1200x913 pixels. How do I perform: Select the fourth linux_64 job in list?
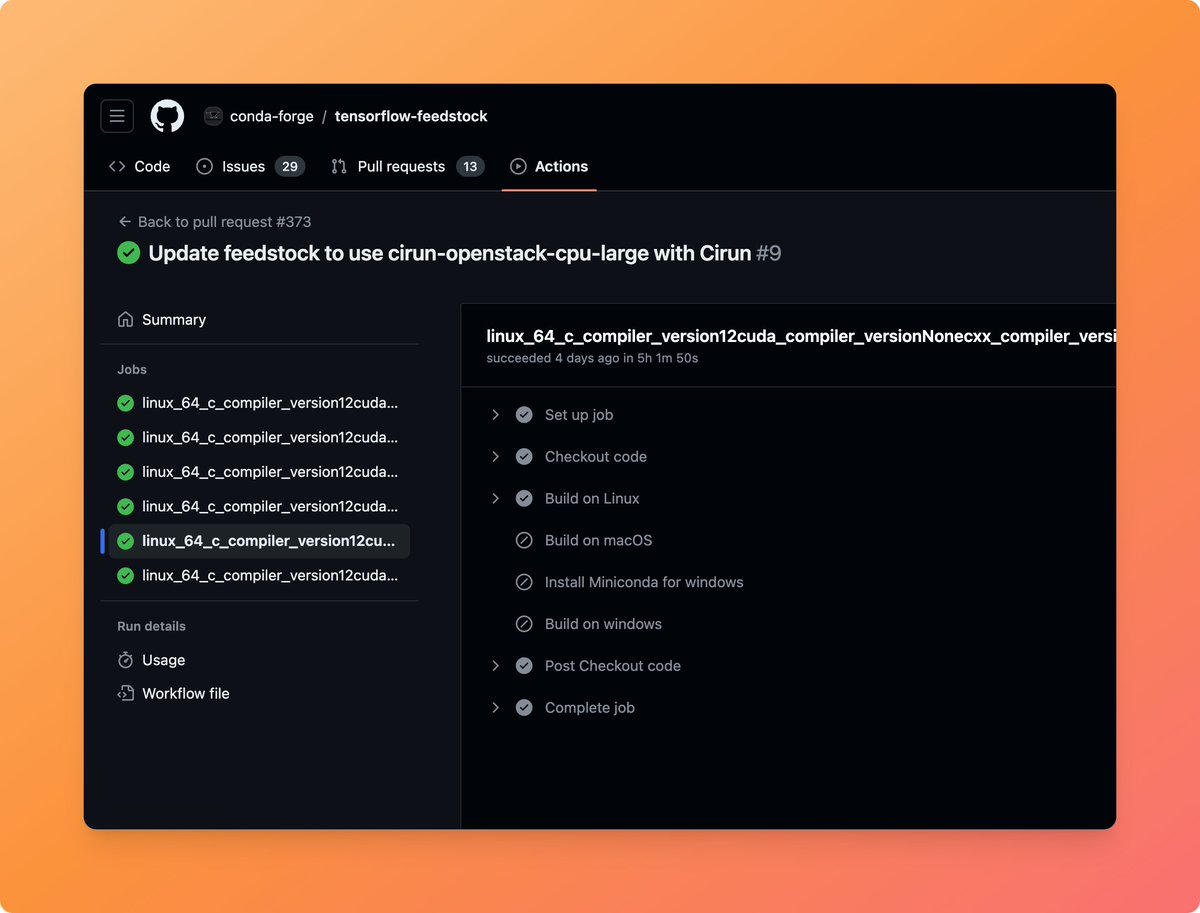[x=259, y=506]
